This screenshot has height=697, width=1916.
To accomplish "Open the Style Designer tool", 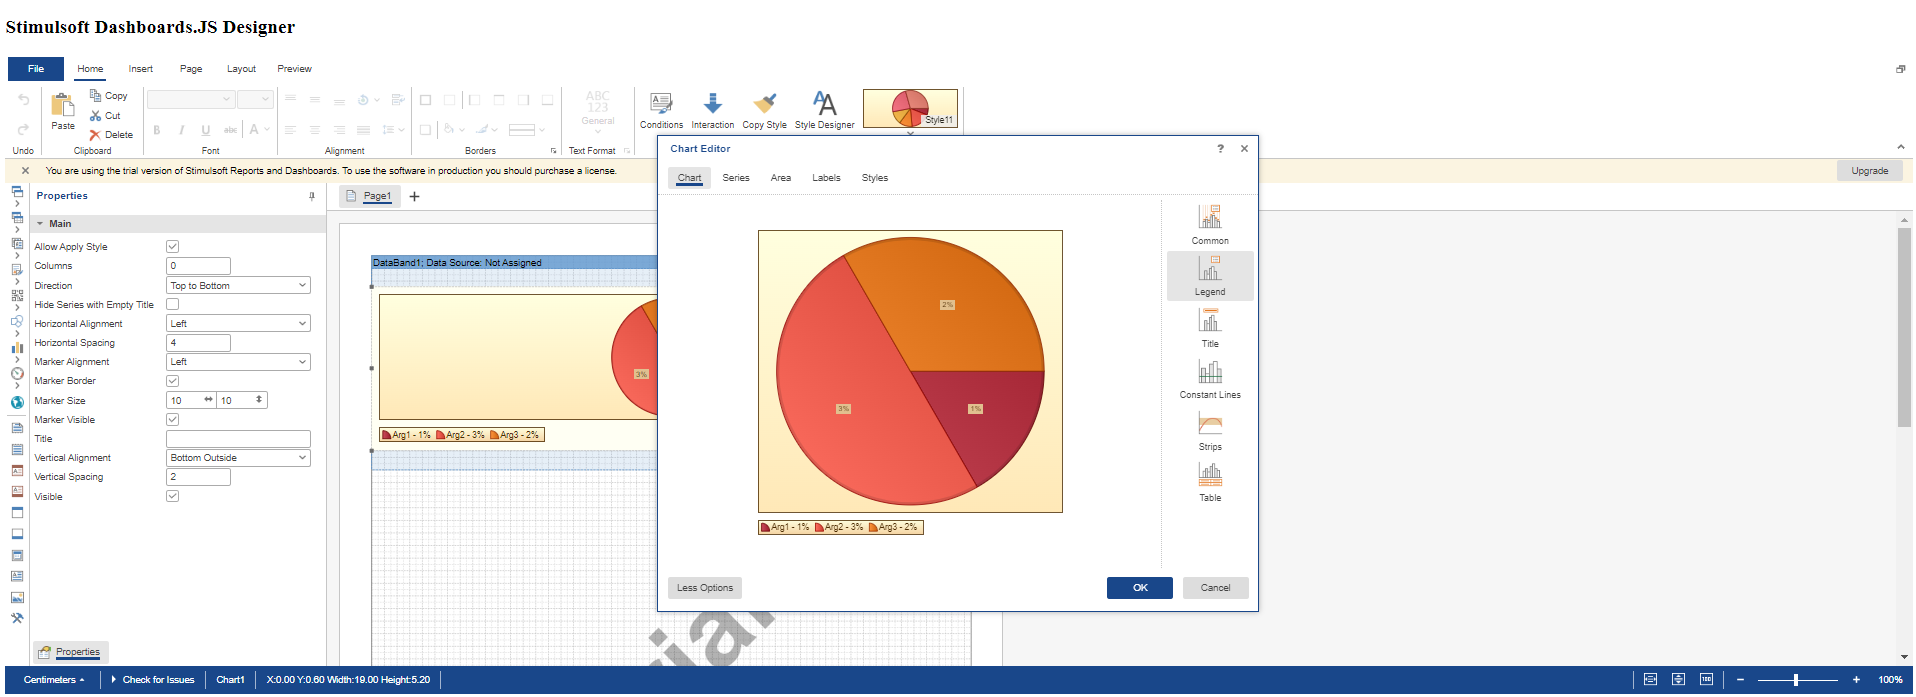I will (824, 104).
